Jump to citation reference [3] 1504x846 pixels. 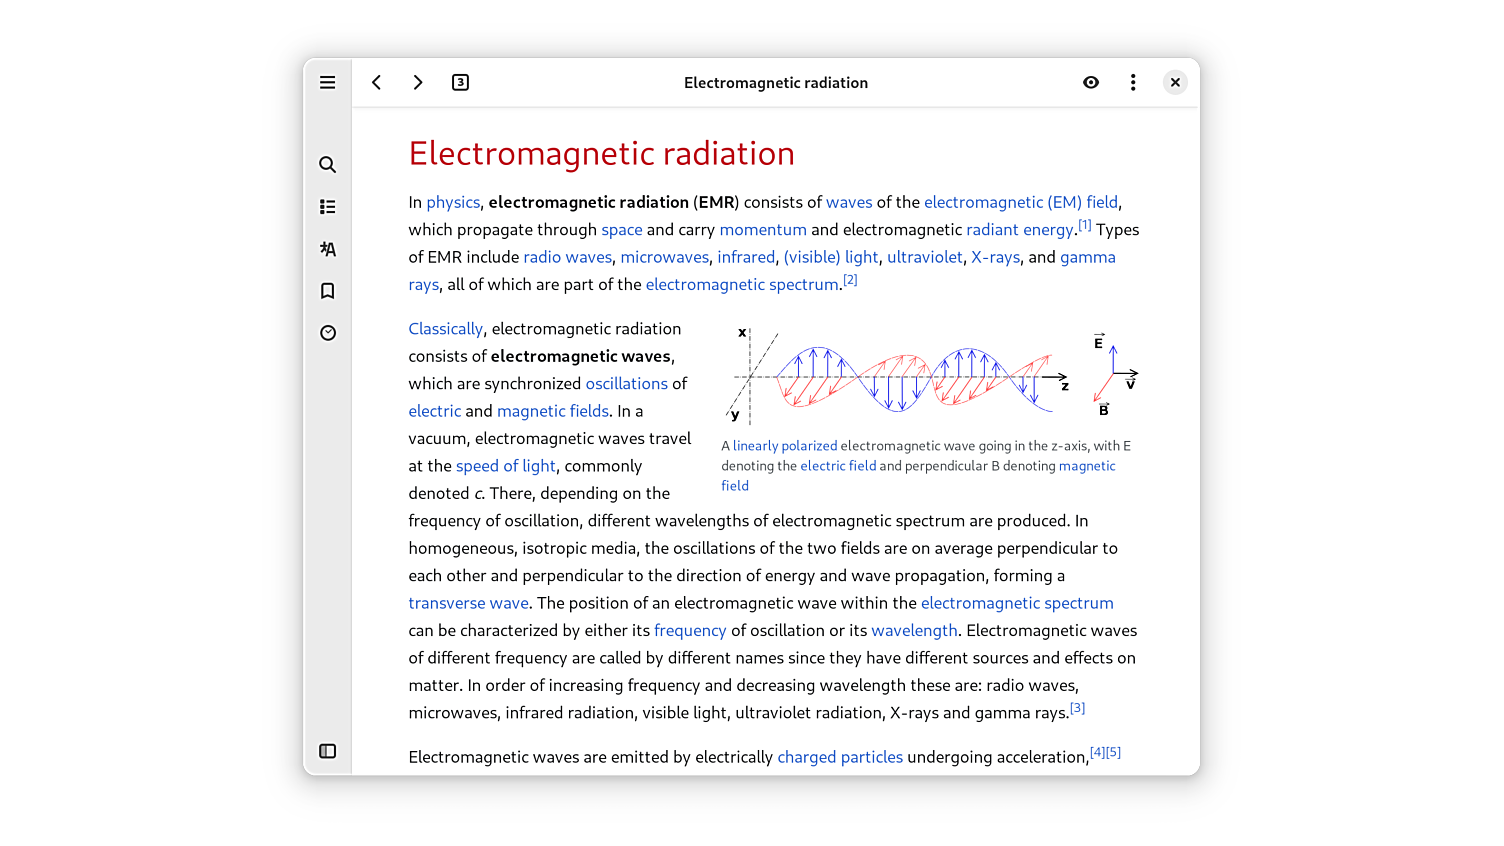[1077, 708]
